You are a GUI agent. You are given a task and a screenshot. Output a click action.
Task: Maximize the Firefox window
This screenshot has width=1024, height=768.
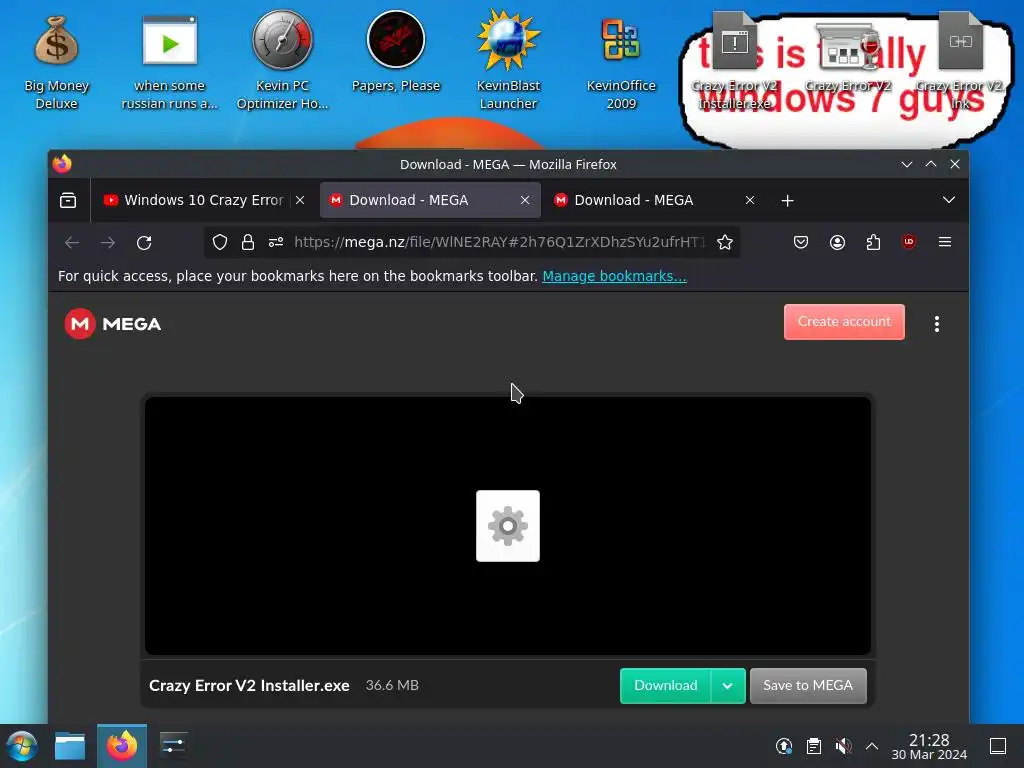[931, 165]
